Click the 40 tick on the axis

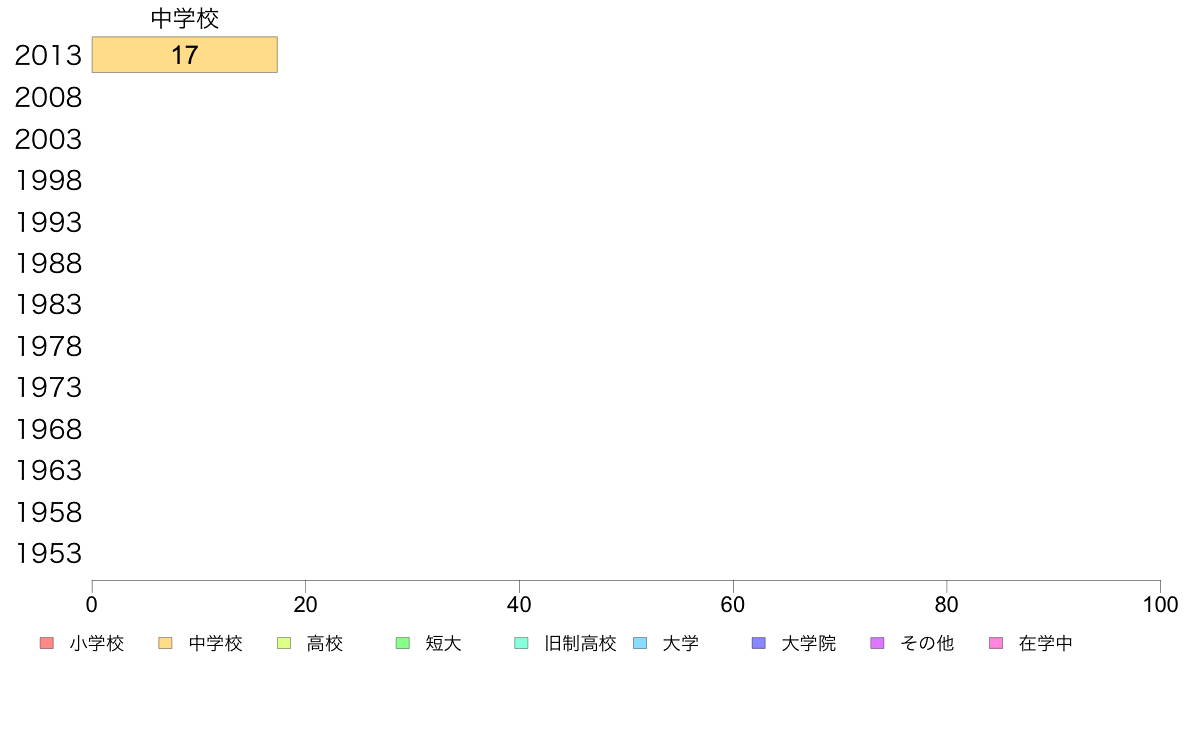tap(519, 605)
